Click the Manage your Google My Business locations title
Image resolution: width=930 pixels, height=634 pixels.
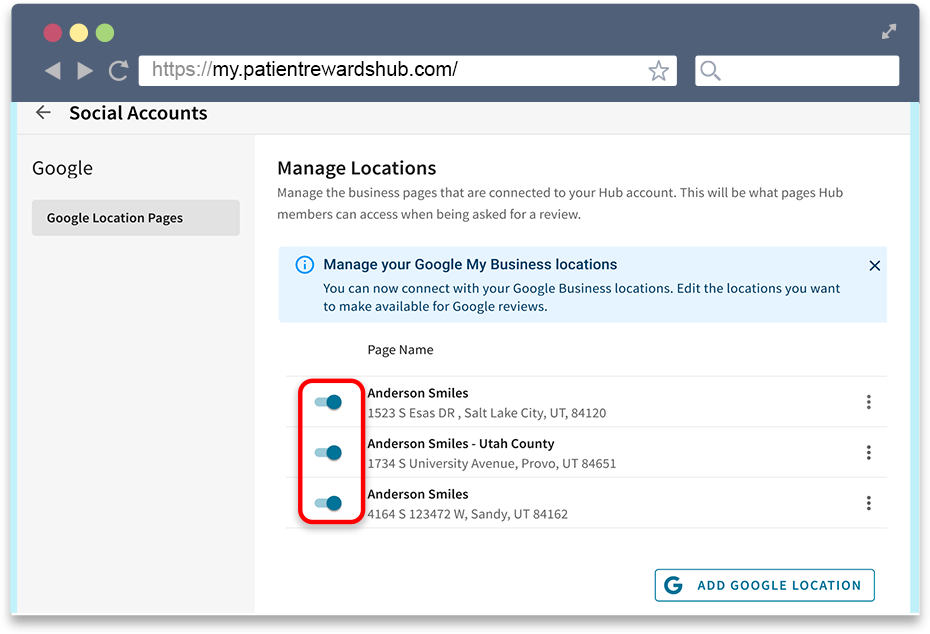click(x=470, y=265)
